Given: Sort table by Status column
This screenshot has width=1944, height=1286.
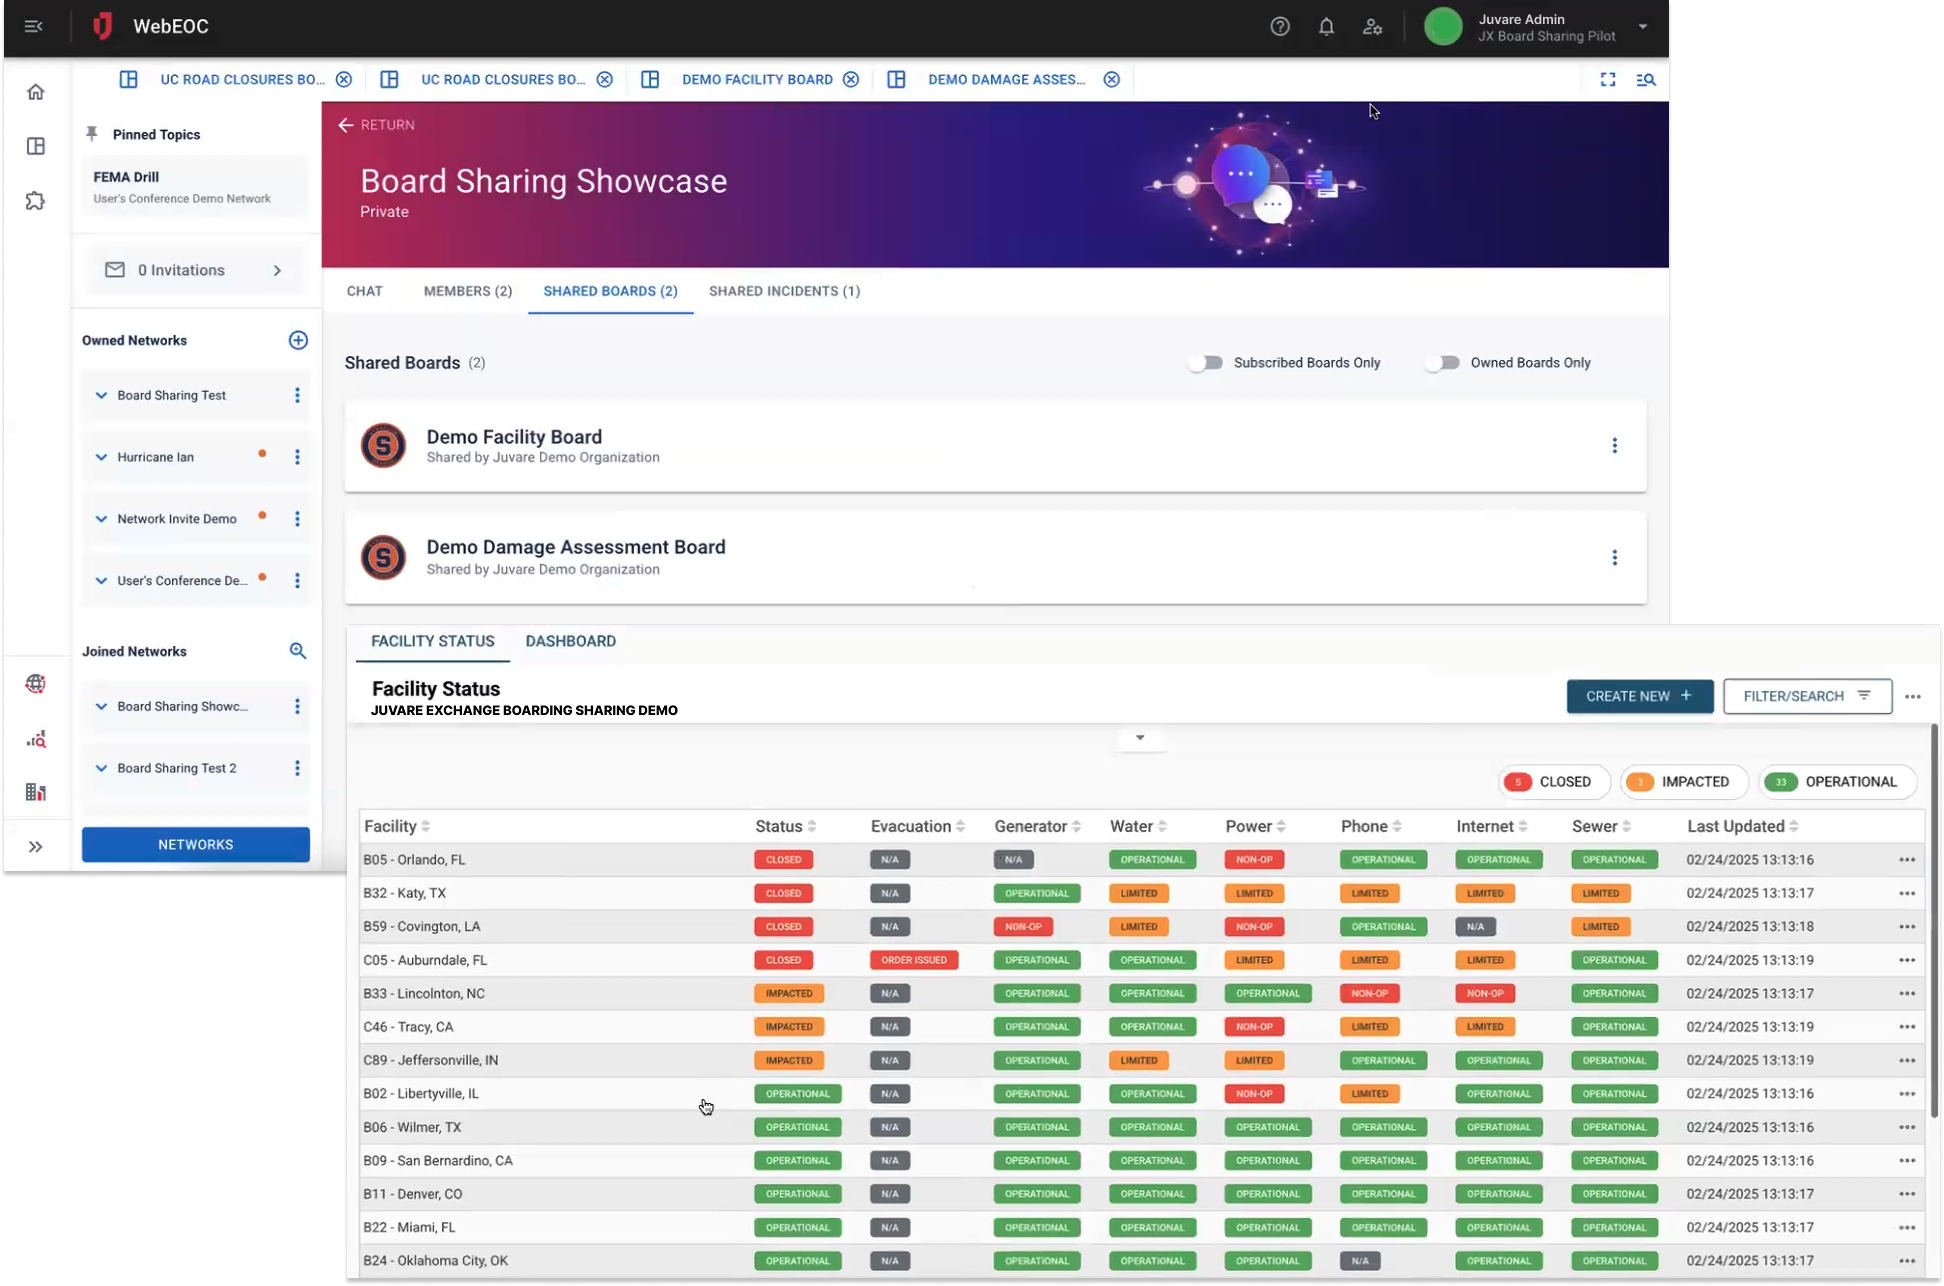Looking at the screenshot, I should [786, 827].
